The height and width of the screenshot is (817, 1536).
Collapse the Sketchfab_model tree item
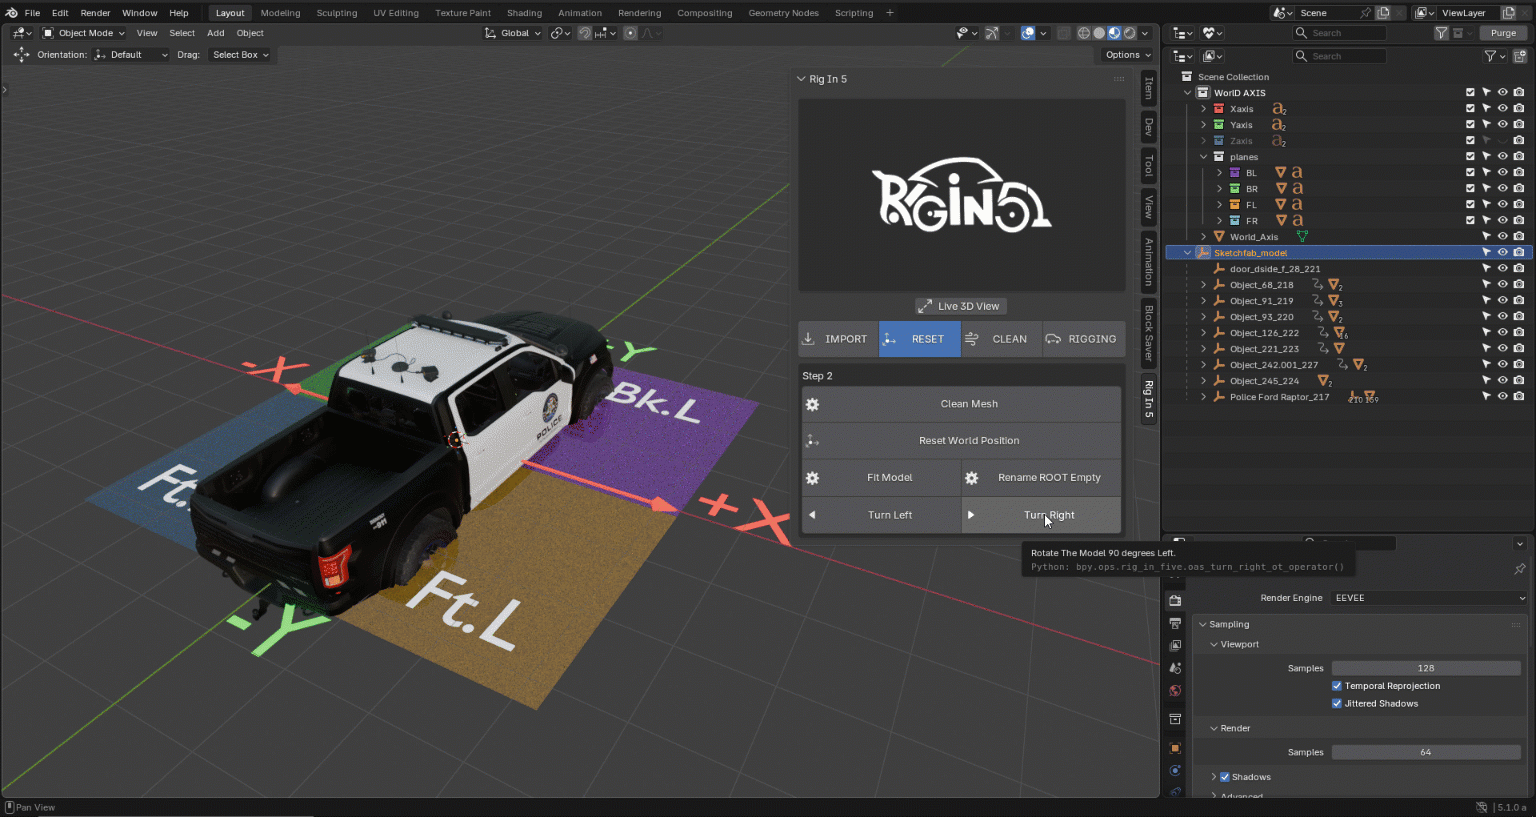coord(1188,253)
